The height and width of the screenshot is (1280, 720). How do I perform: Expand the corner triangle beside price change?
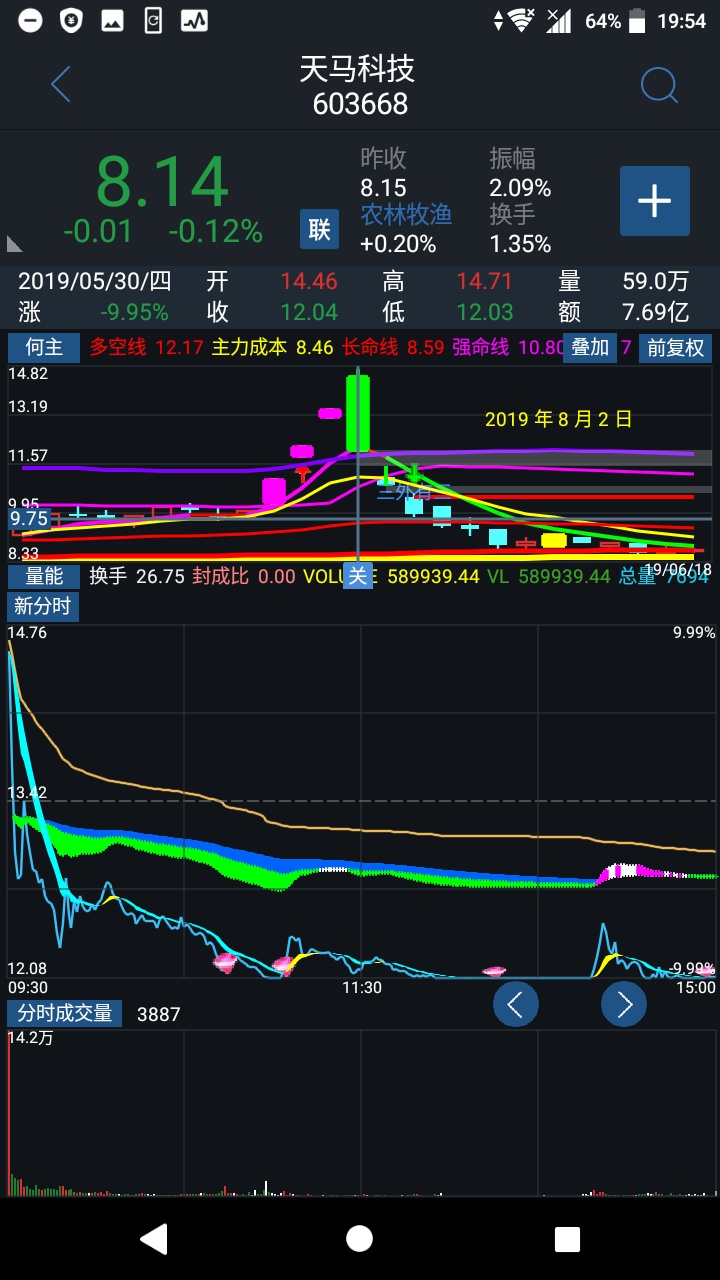[14, 242]
